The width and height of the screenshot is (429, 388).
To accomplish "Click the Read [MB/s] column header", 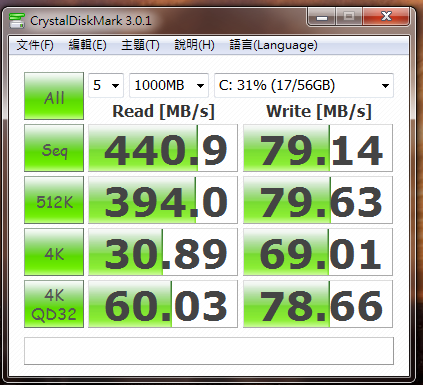I will pyautogui.click(x=163, y=111).
